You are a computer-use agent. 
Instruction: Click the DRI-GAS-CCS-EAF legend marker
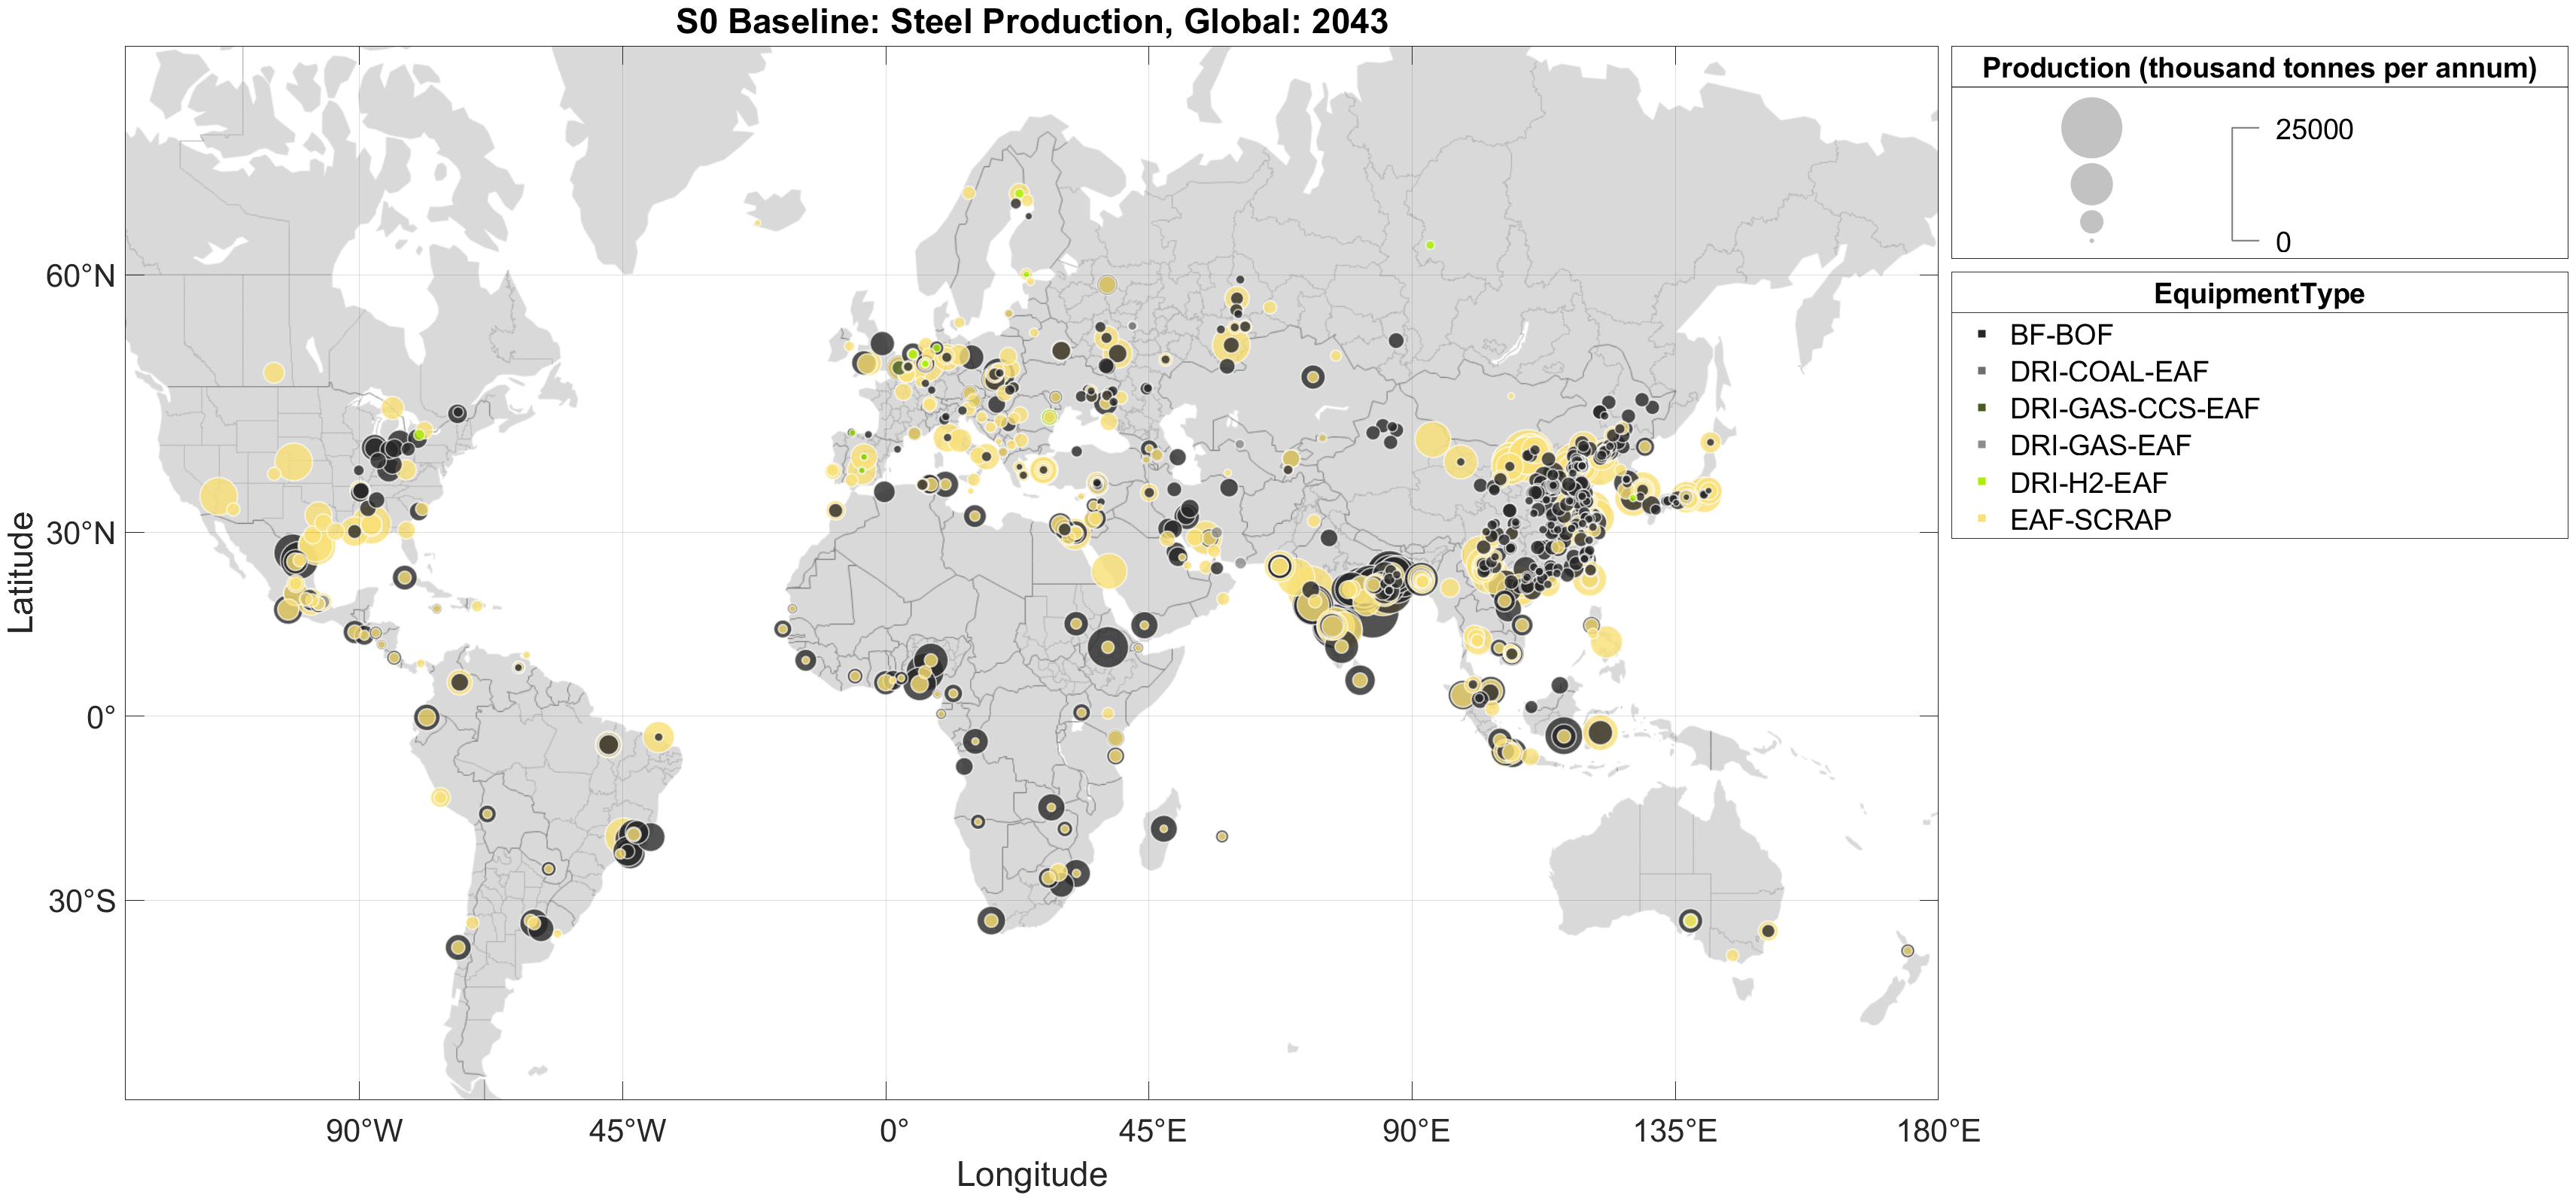click(x=1982, y=408)
